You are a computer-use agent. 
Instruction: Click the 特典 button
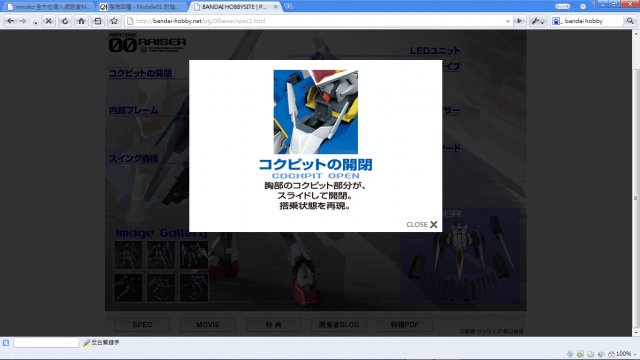(x=273, y=325)
